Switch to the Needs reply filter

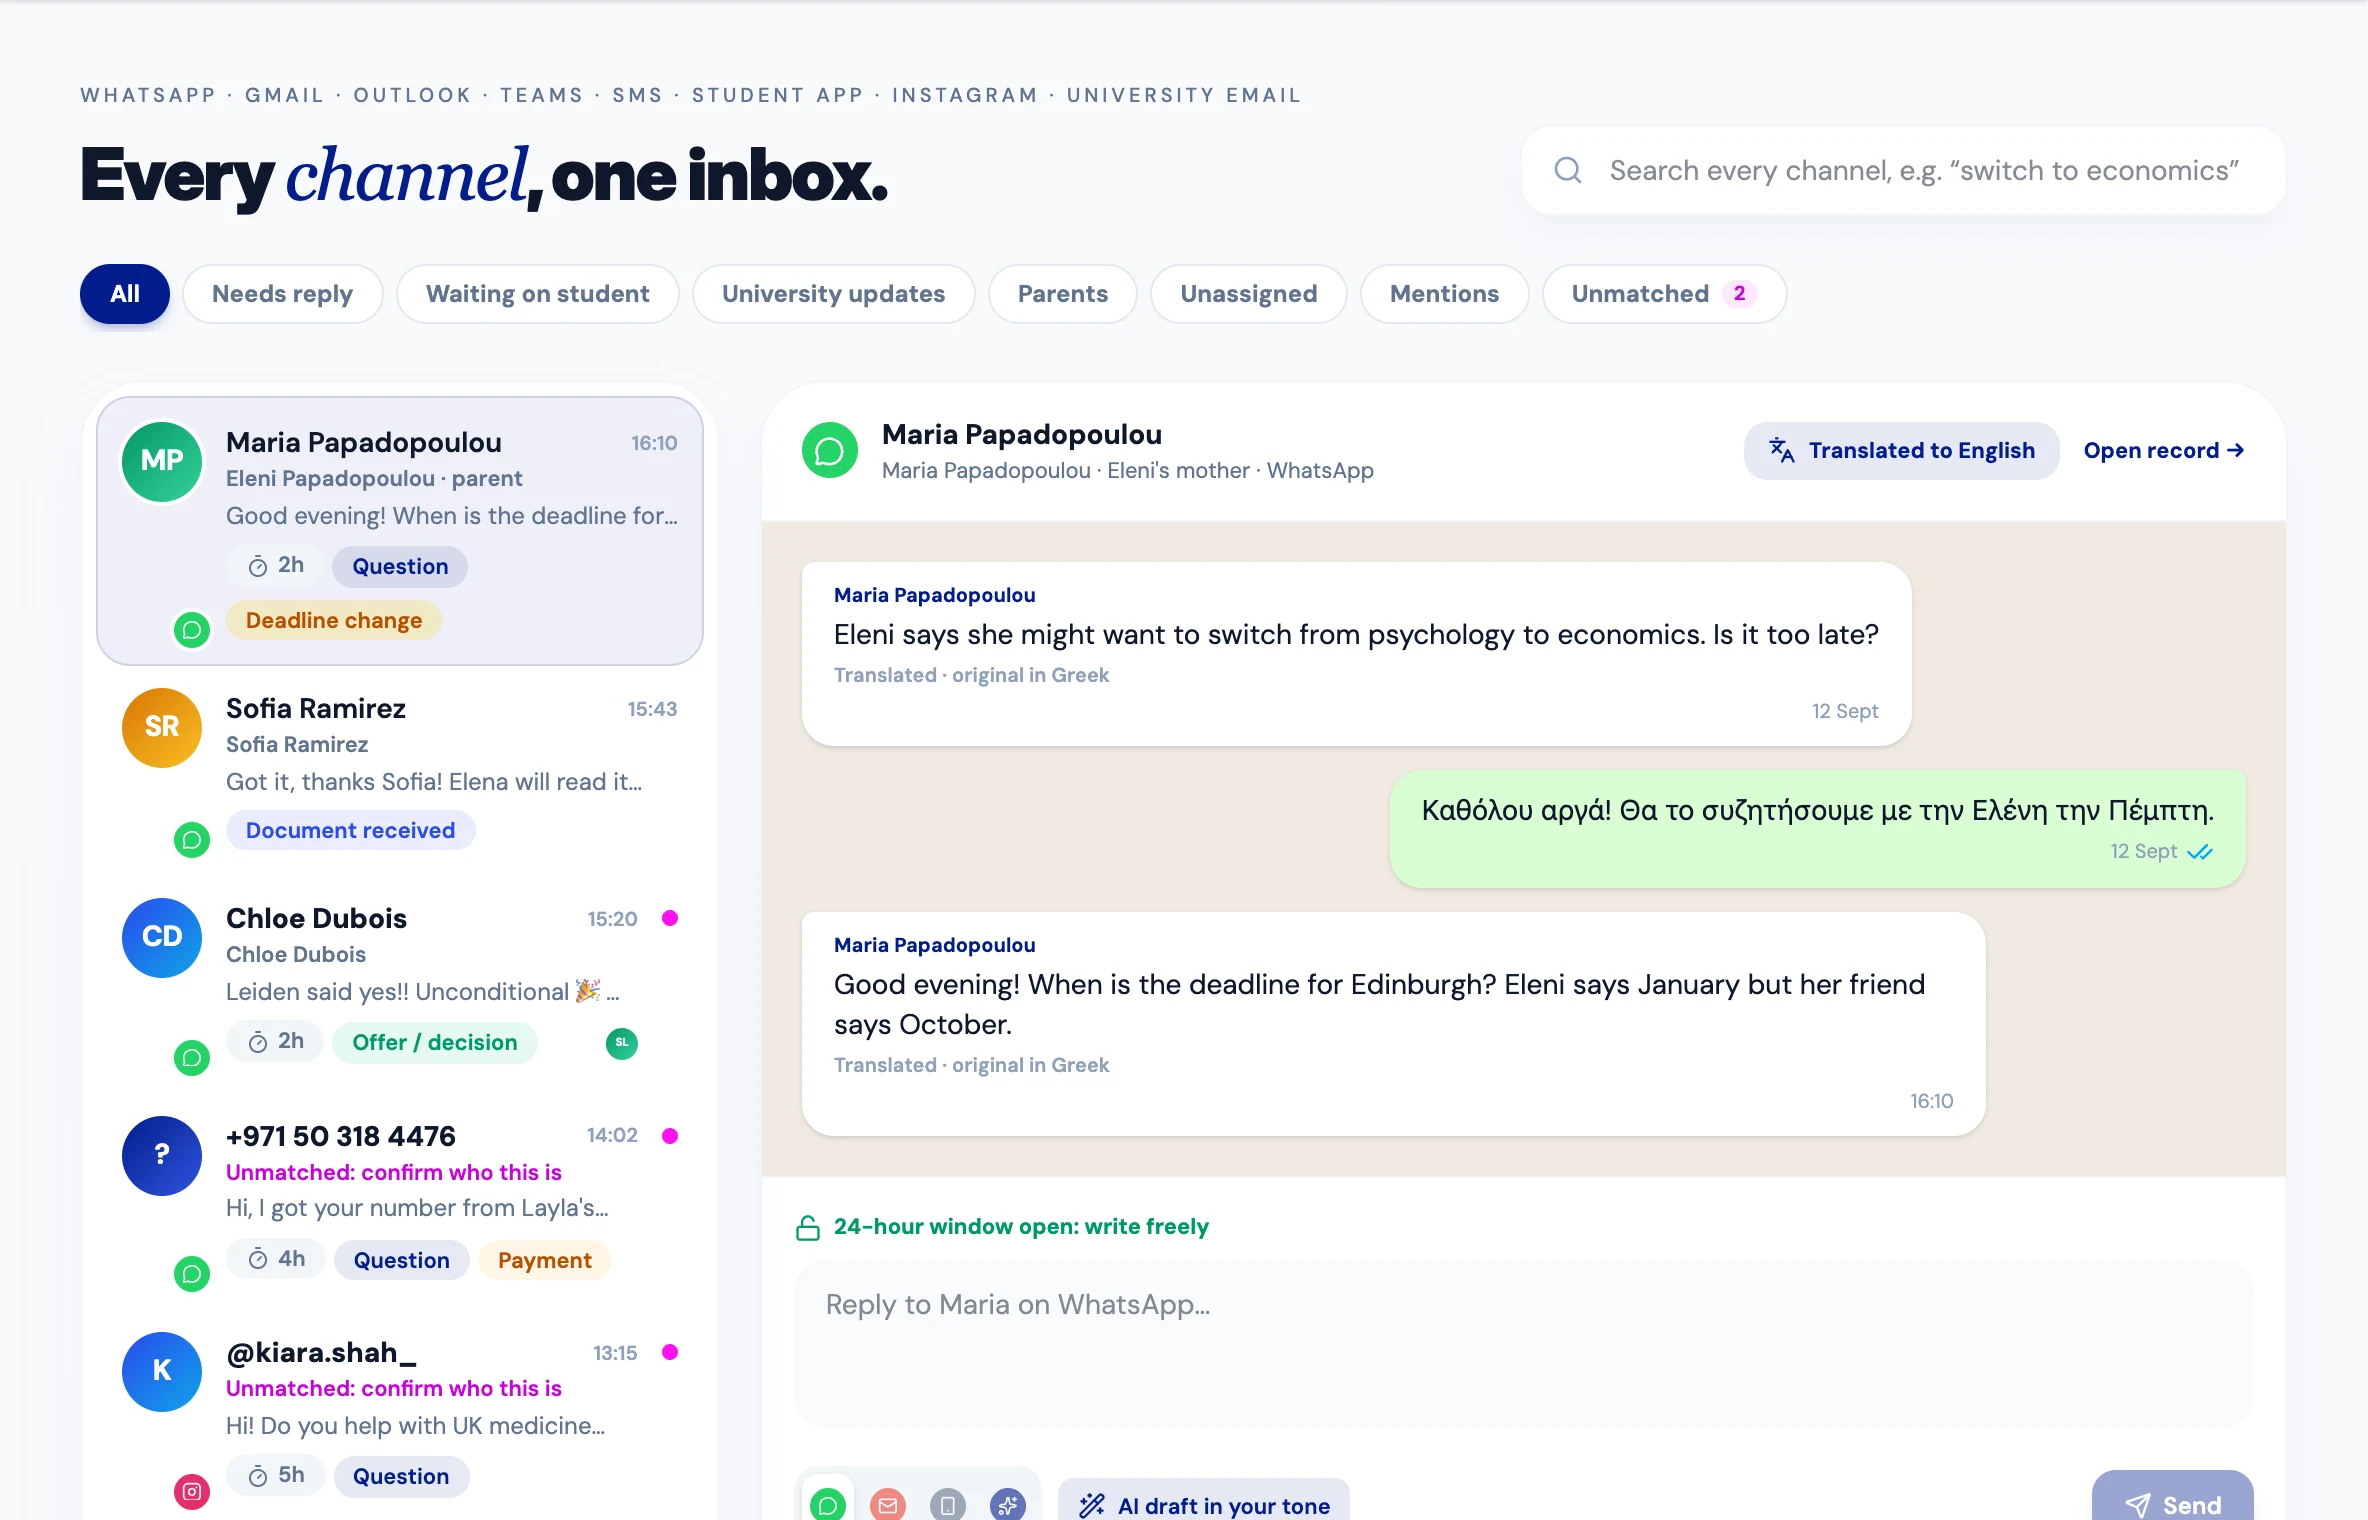pyautogui.click(x=283, y=294)
